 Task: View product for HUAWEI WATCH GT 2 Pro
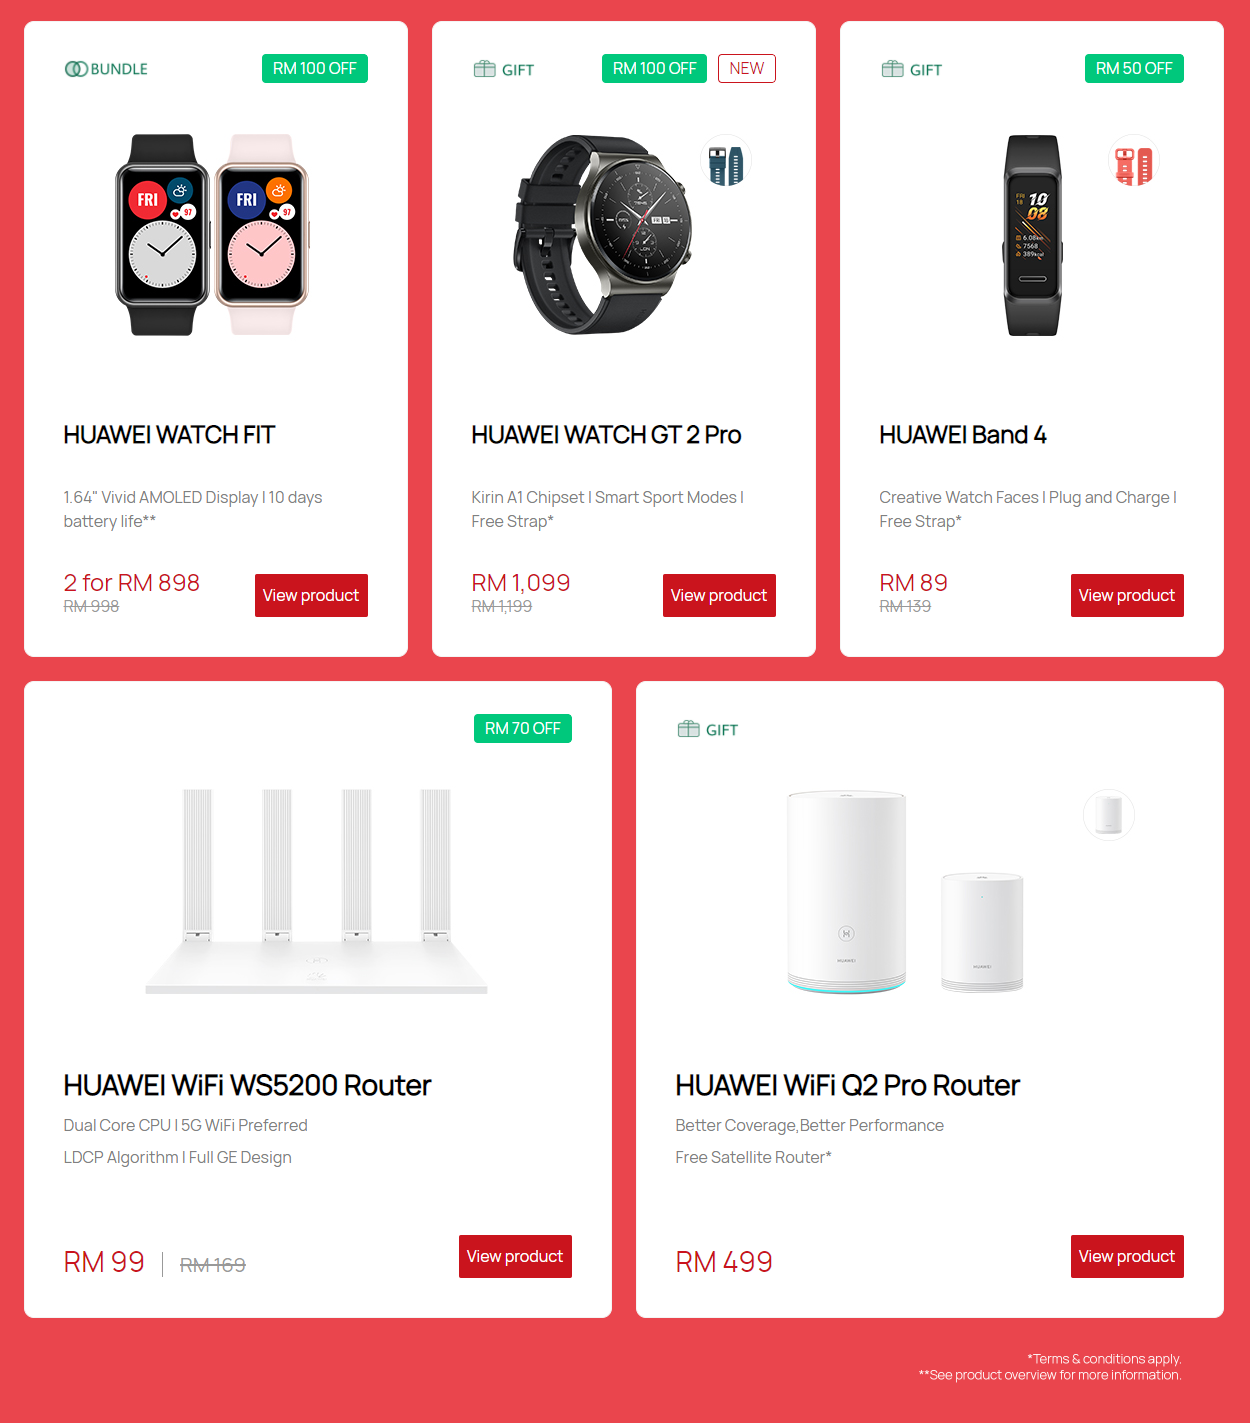point(719,595)
